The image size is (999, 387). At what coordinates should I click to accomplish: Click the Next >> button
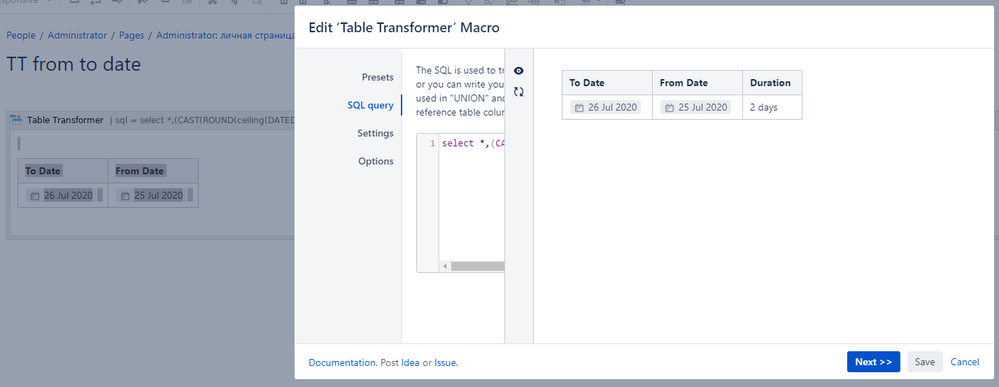click(x=873, y=361)
